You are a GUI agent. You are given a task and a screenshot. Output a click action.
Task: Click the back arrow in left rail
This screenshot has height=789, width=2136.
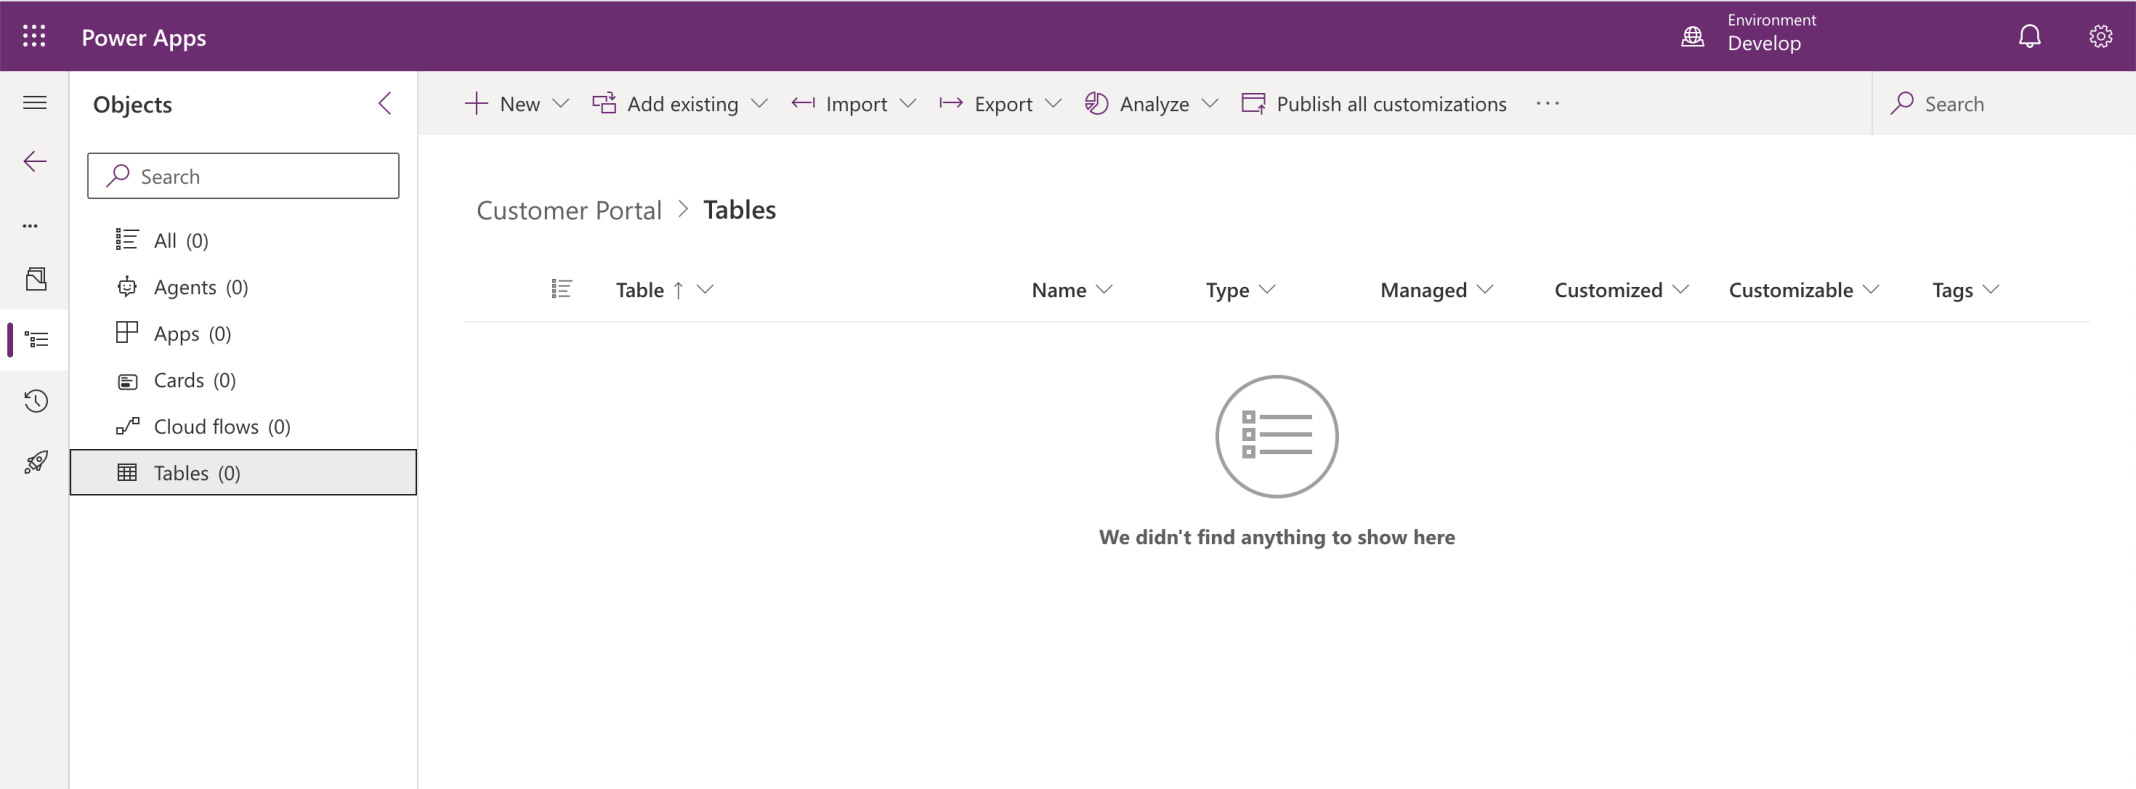pyautogui.click(x=35, y=161)
